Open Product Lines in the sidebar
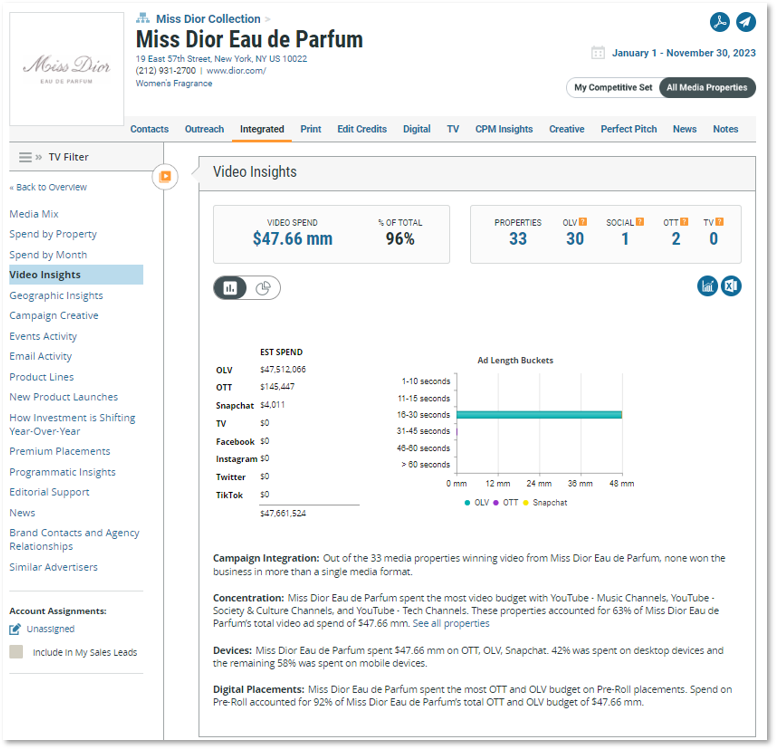The image size is (776, 749). [42, 377]
